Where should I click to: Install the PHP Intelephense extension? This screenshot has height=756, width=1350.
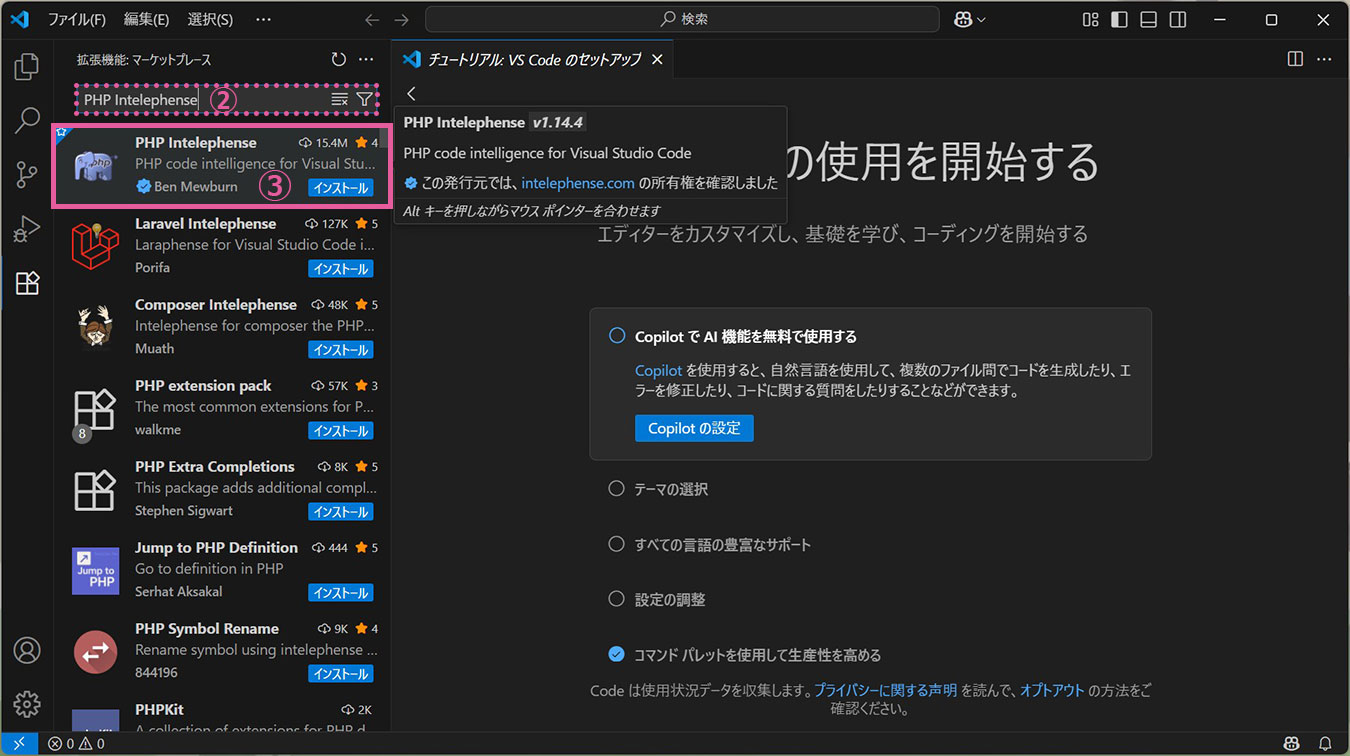pos(341,188)
